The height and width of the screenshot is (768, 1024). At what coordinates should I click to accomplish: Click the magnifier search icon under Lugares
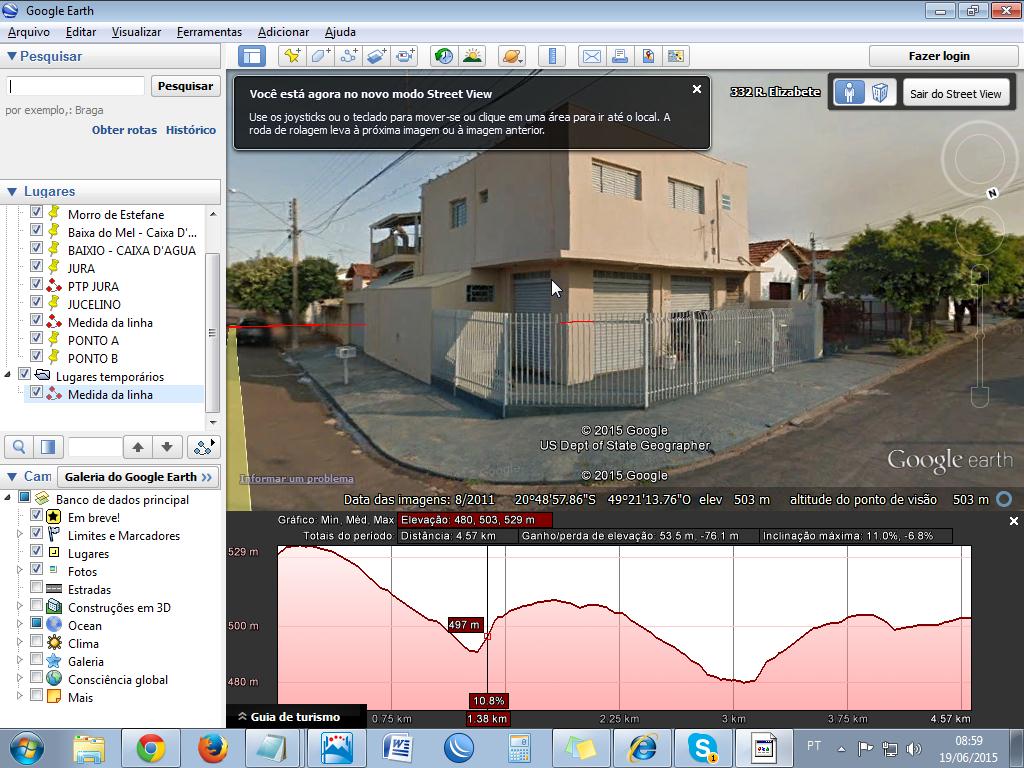19,447
